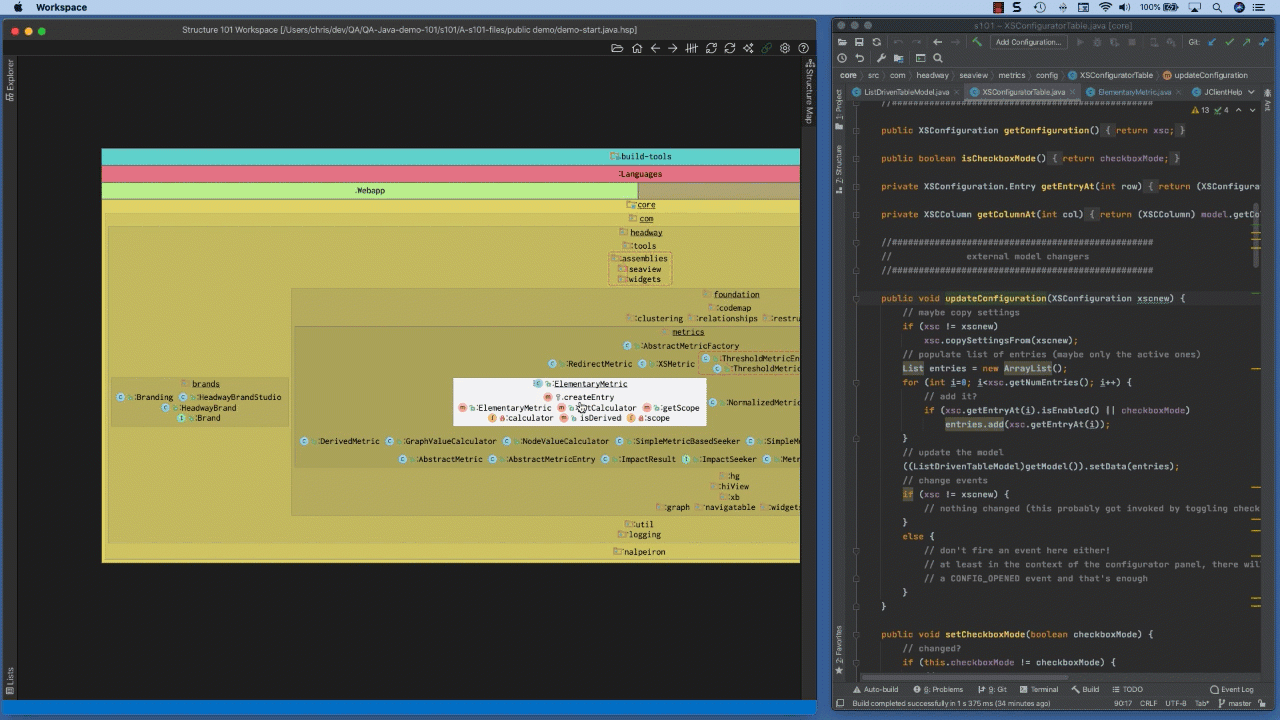Click the help question mark icon
This screenshot has width=1280, height=720.
point(803,48)
